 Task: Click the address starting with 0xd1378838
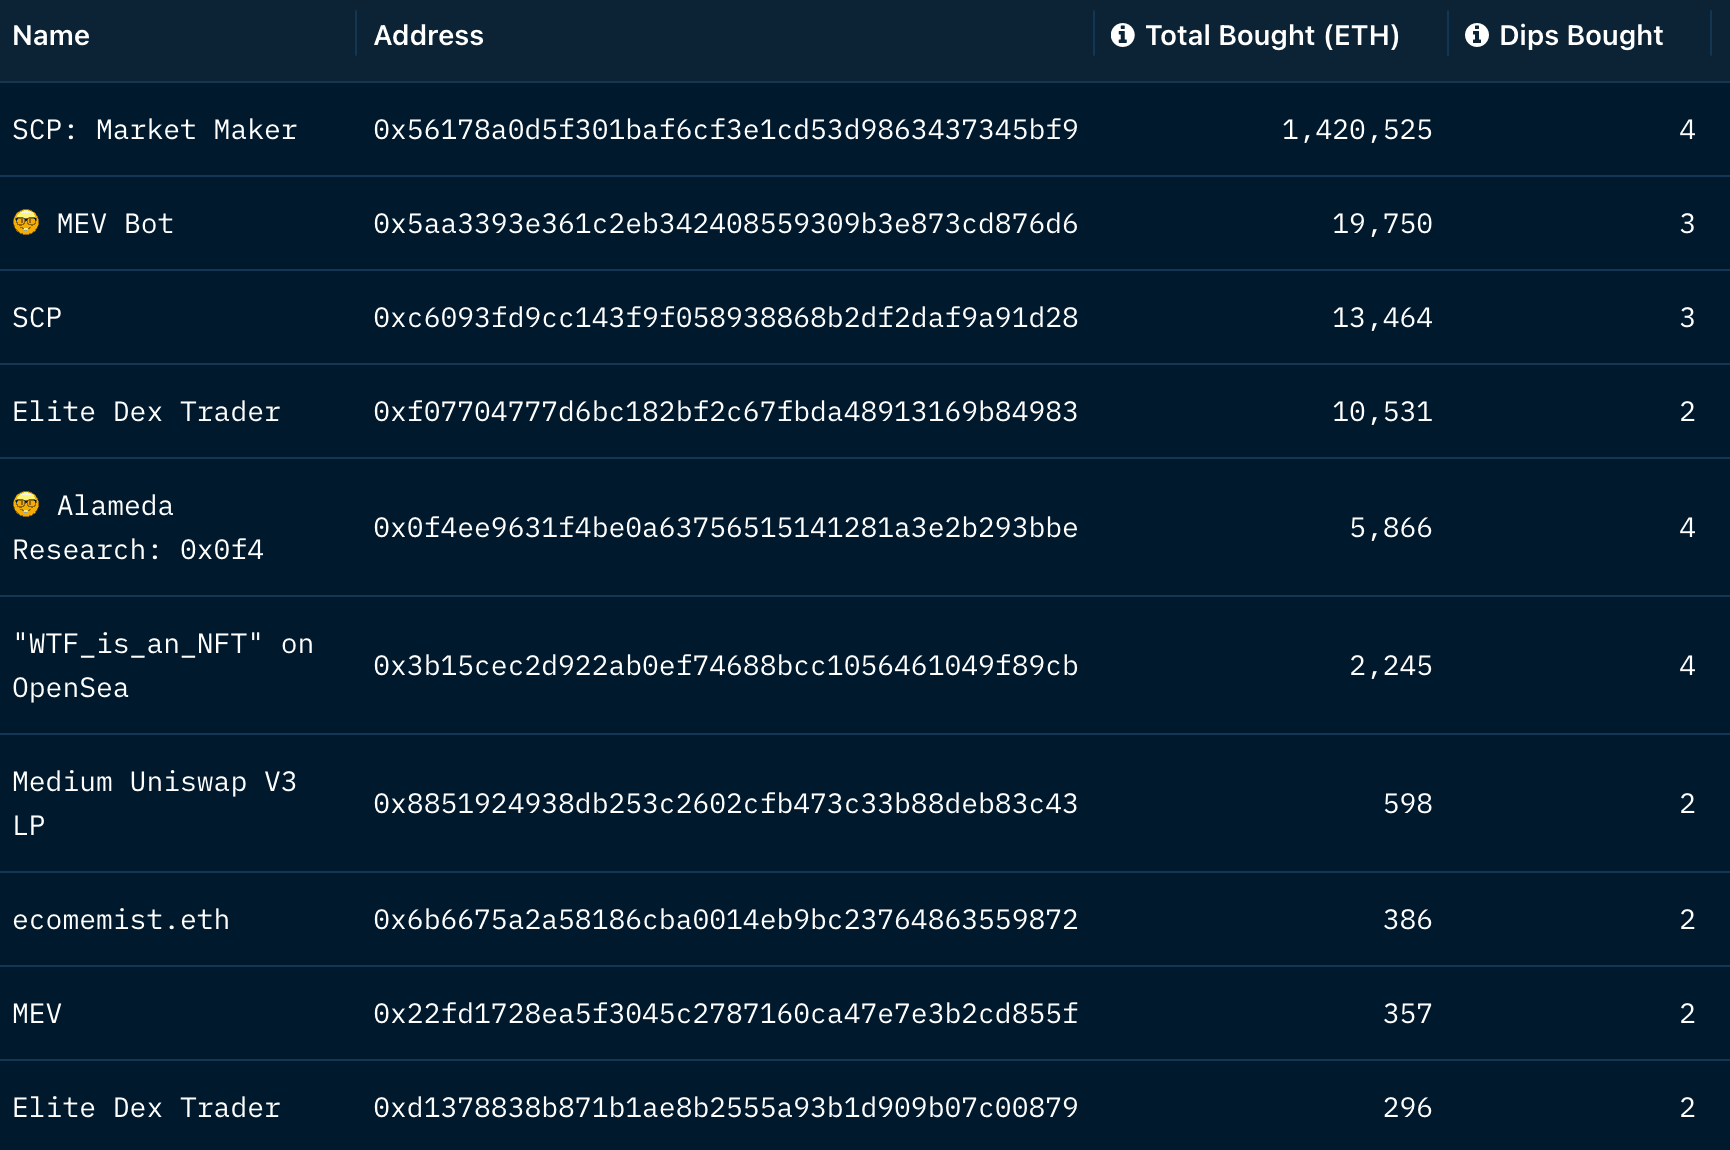click(x=725, y=1108)
